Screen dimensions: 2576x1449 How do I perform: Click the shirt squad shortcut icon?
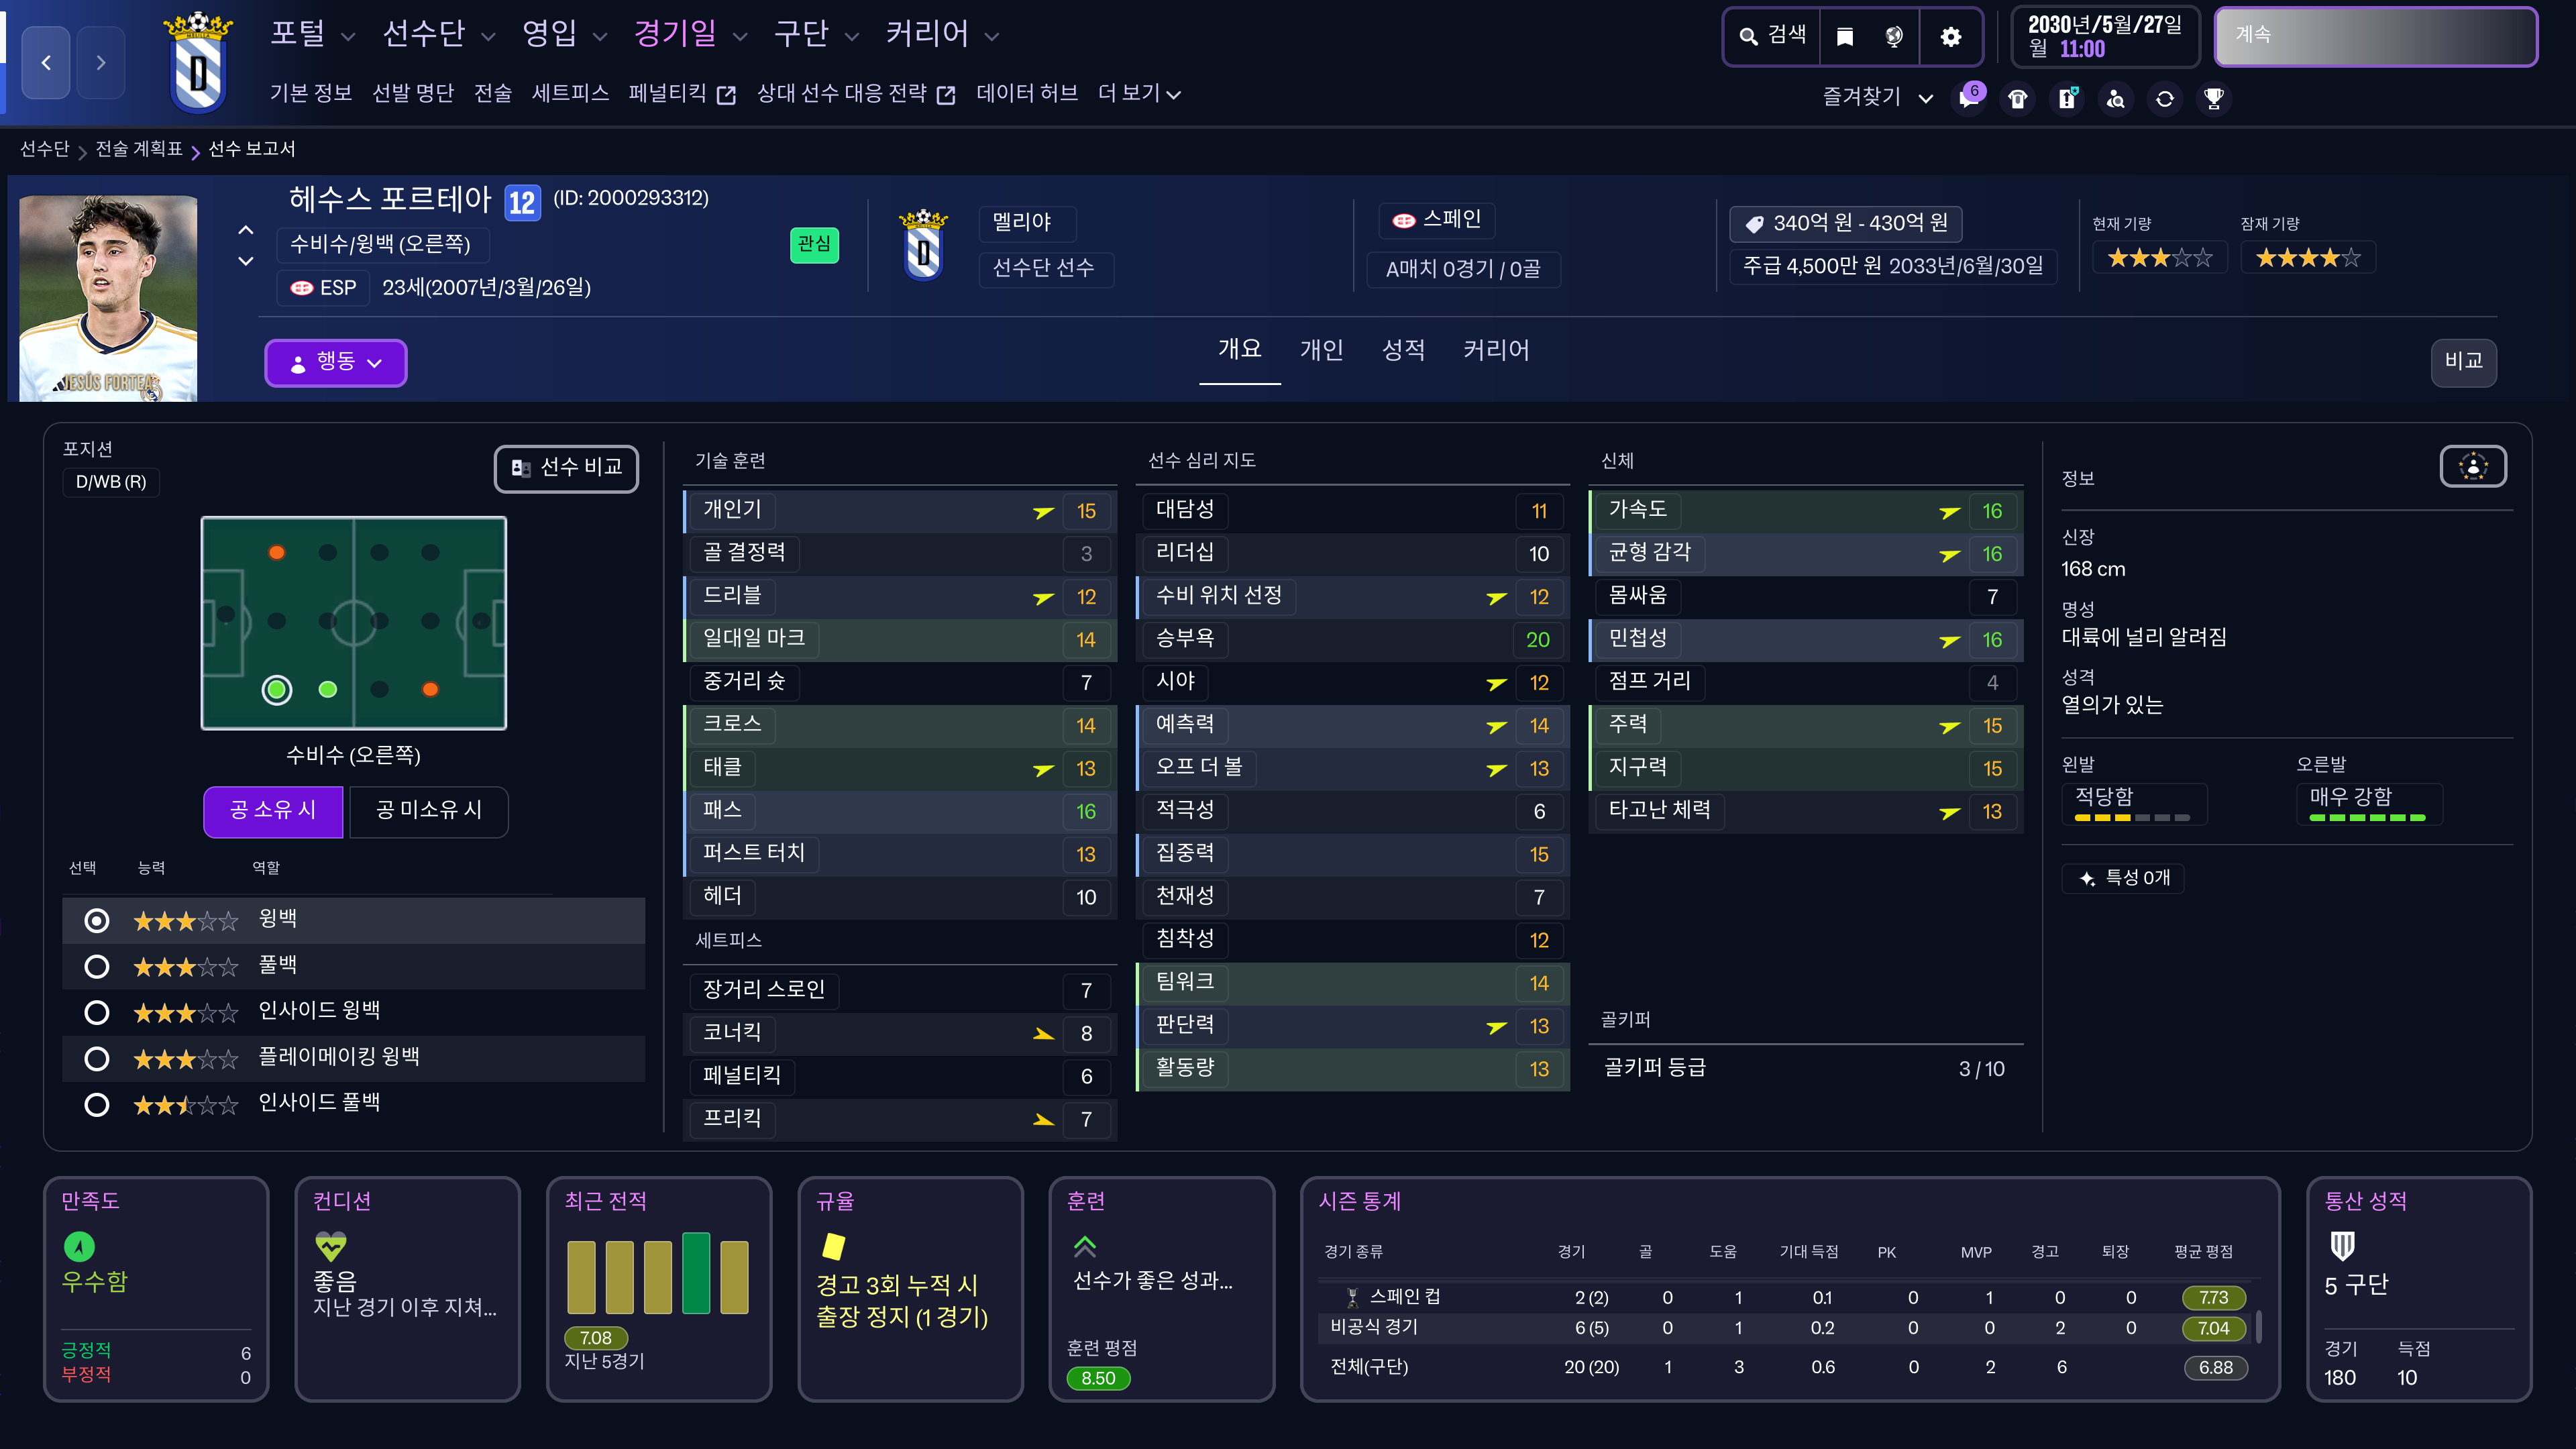click(x=2018, y=99)
